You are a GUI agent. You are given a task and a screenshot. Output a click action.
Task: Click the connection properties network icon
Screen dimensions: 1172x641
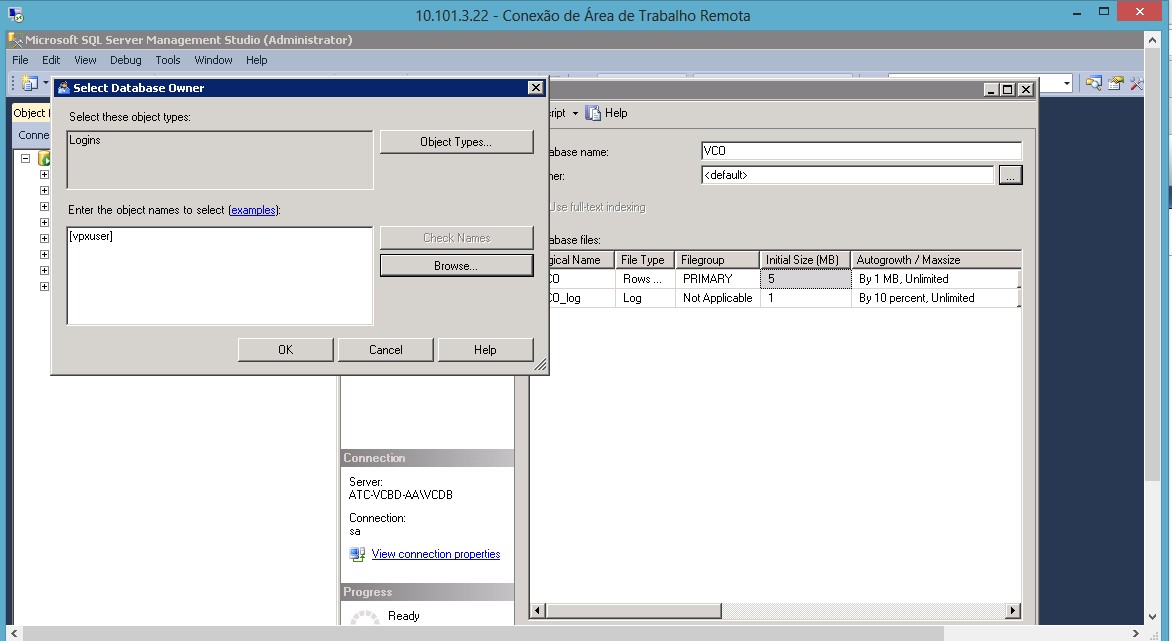click(357, 554)
